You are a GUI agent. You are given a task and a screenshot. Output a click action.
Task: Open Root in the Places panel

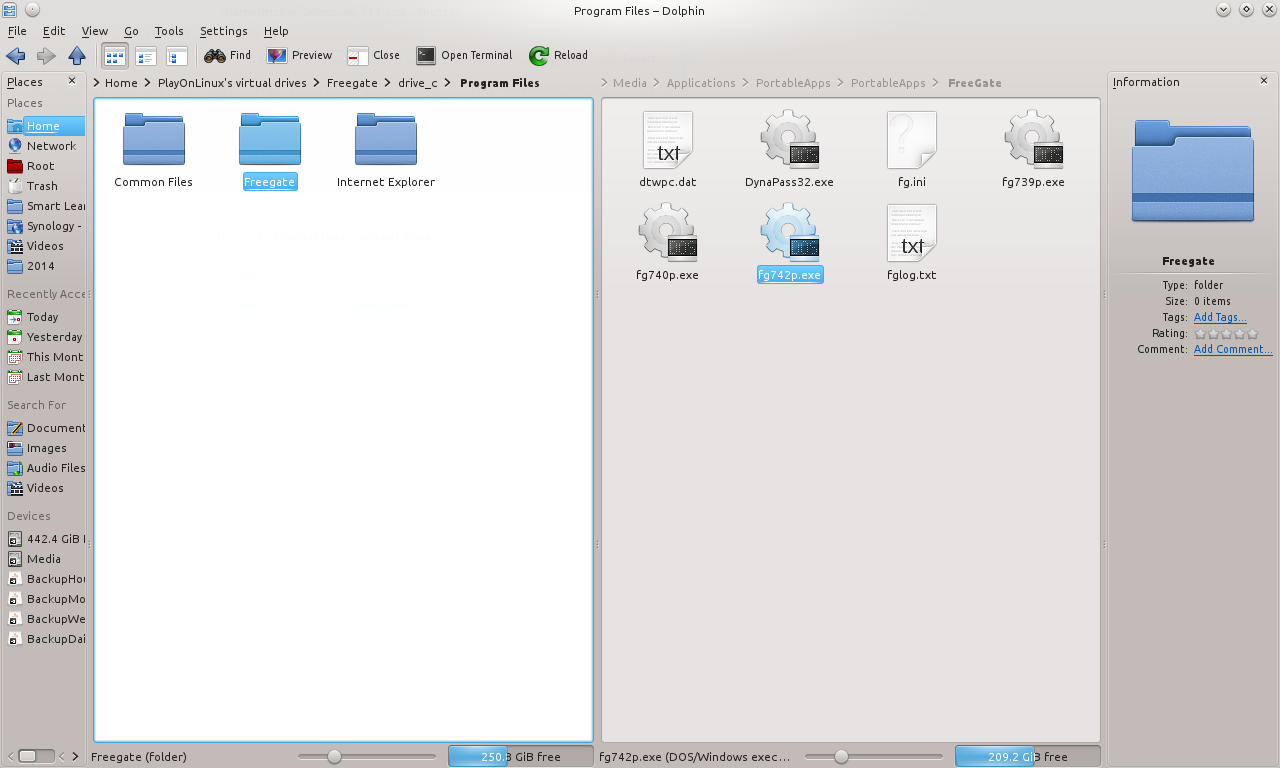pos(44,166)
